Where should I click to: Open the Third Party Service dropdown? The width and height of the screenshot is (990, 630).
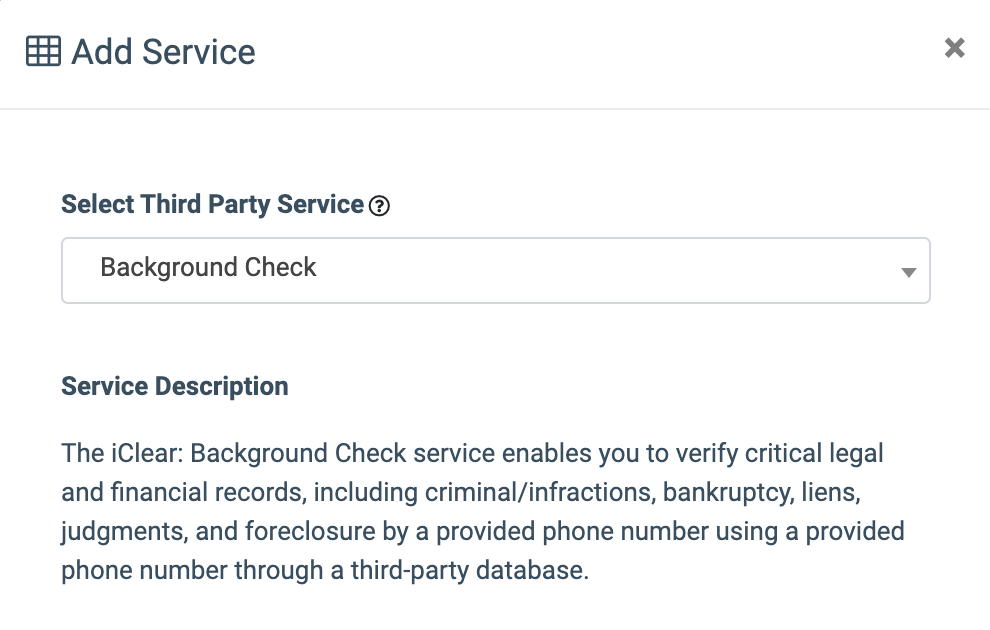click(495, 269)
